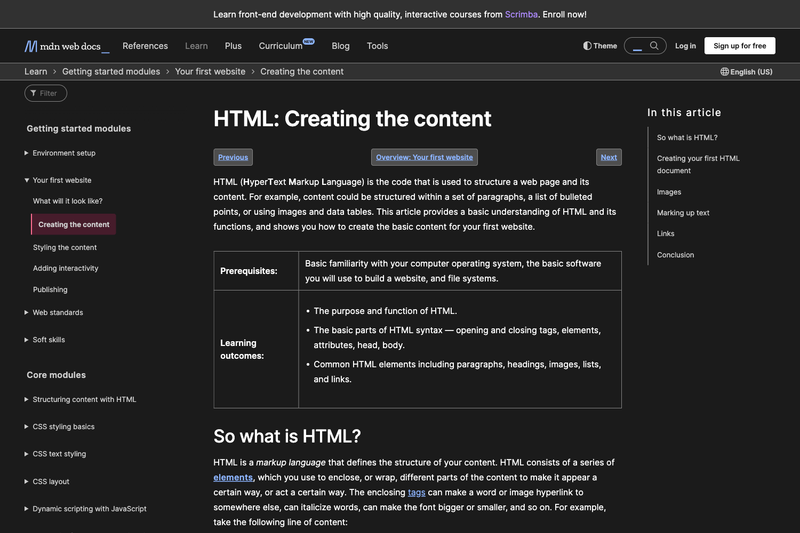The image size is (800, 533).
Task: Click Sign up for free button
Action: point(740,46)
